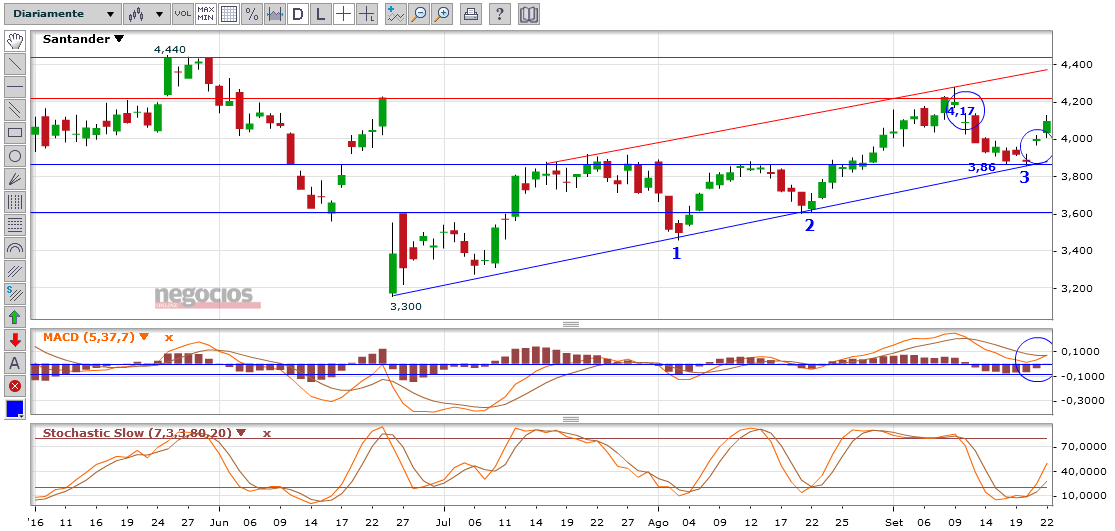
Task: Click the 0,1000 MACD axis label
Action: [1079, 353]
